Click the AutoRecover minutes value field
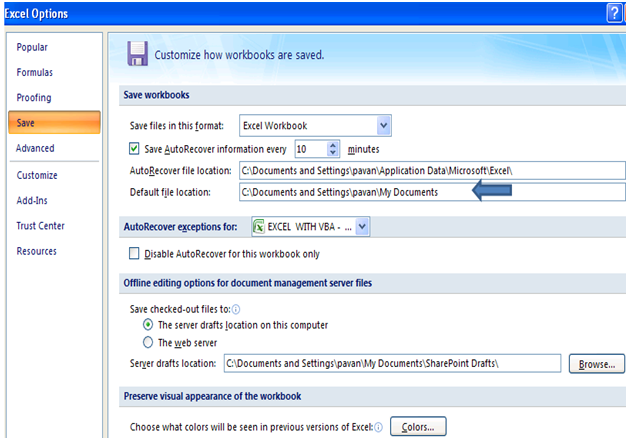Screen dimensions: 628x440 point(311,149)
